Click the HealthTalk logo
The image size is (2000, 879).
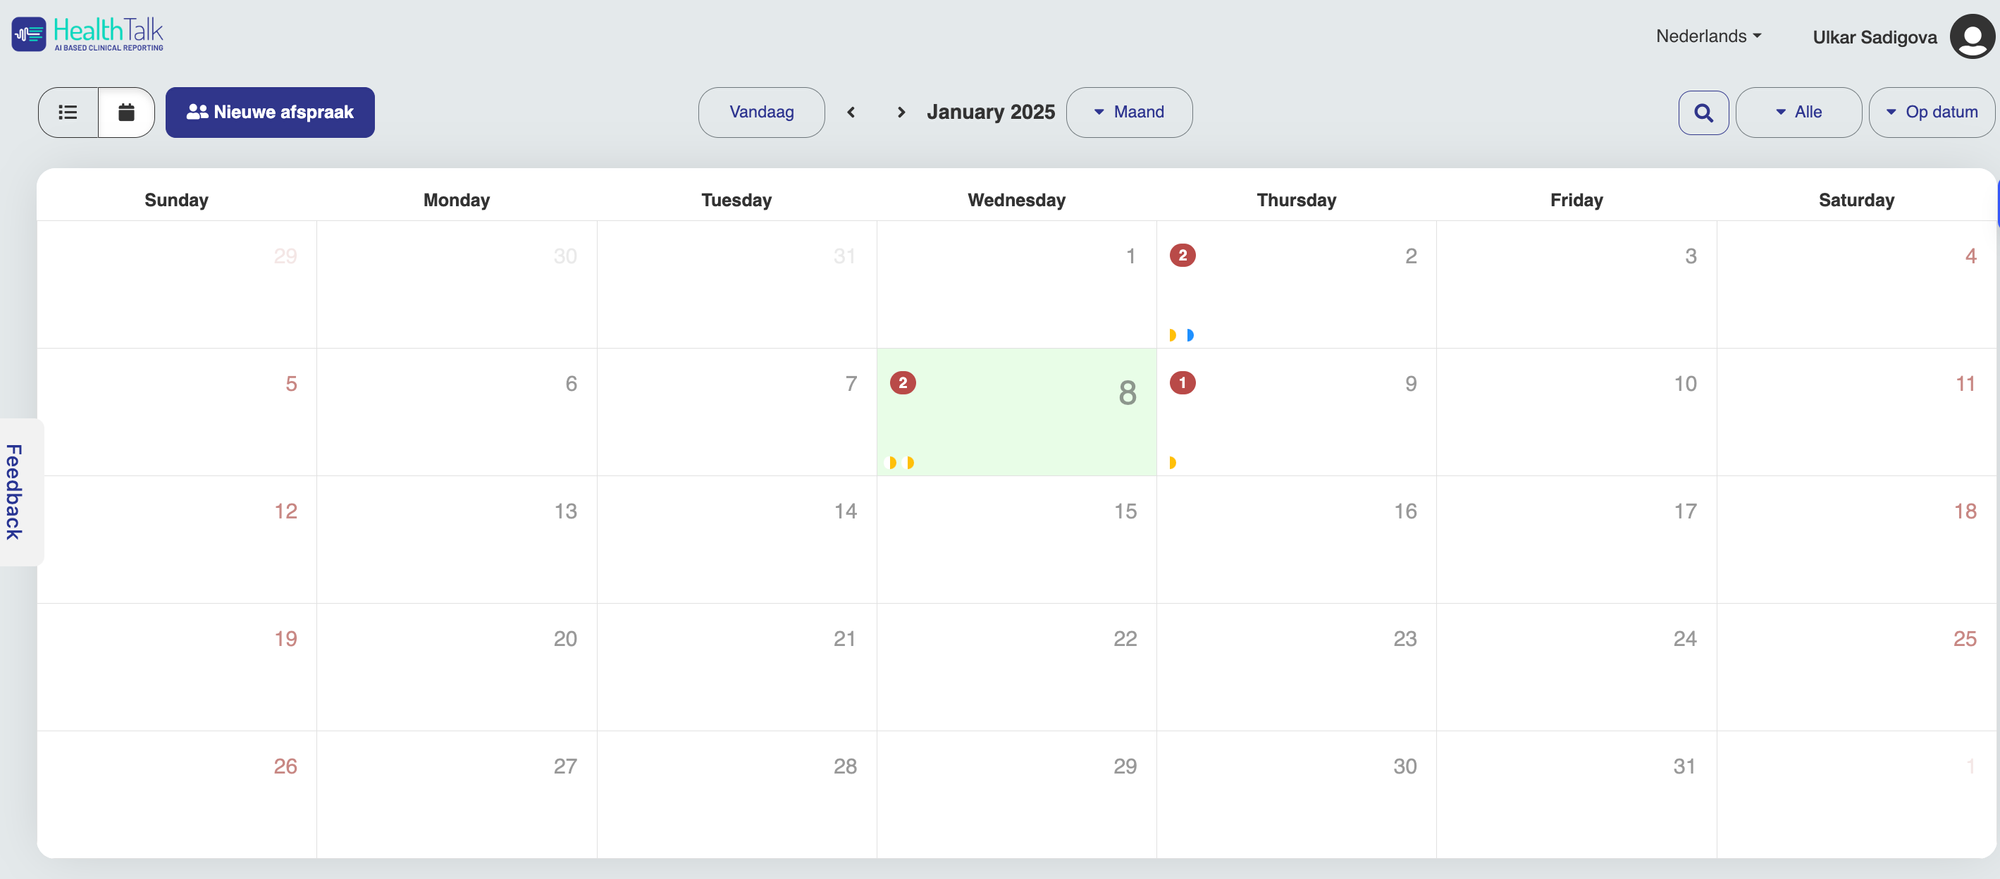point(88,34)
